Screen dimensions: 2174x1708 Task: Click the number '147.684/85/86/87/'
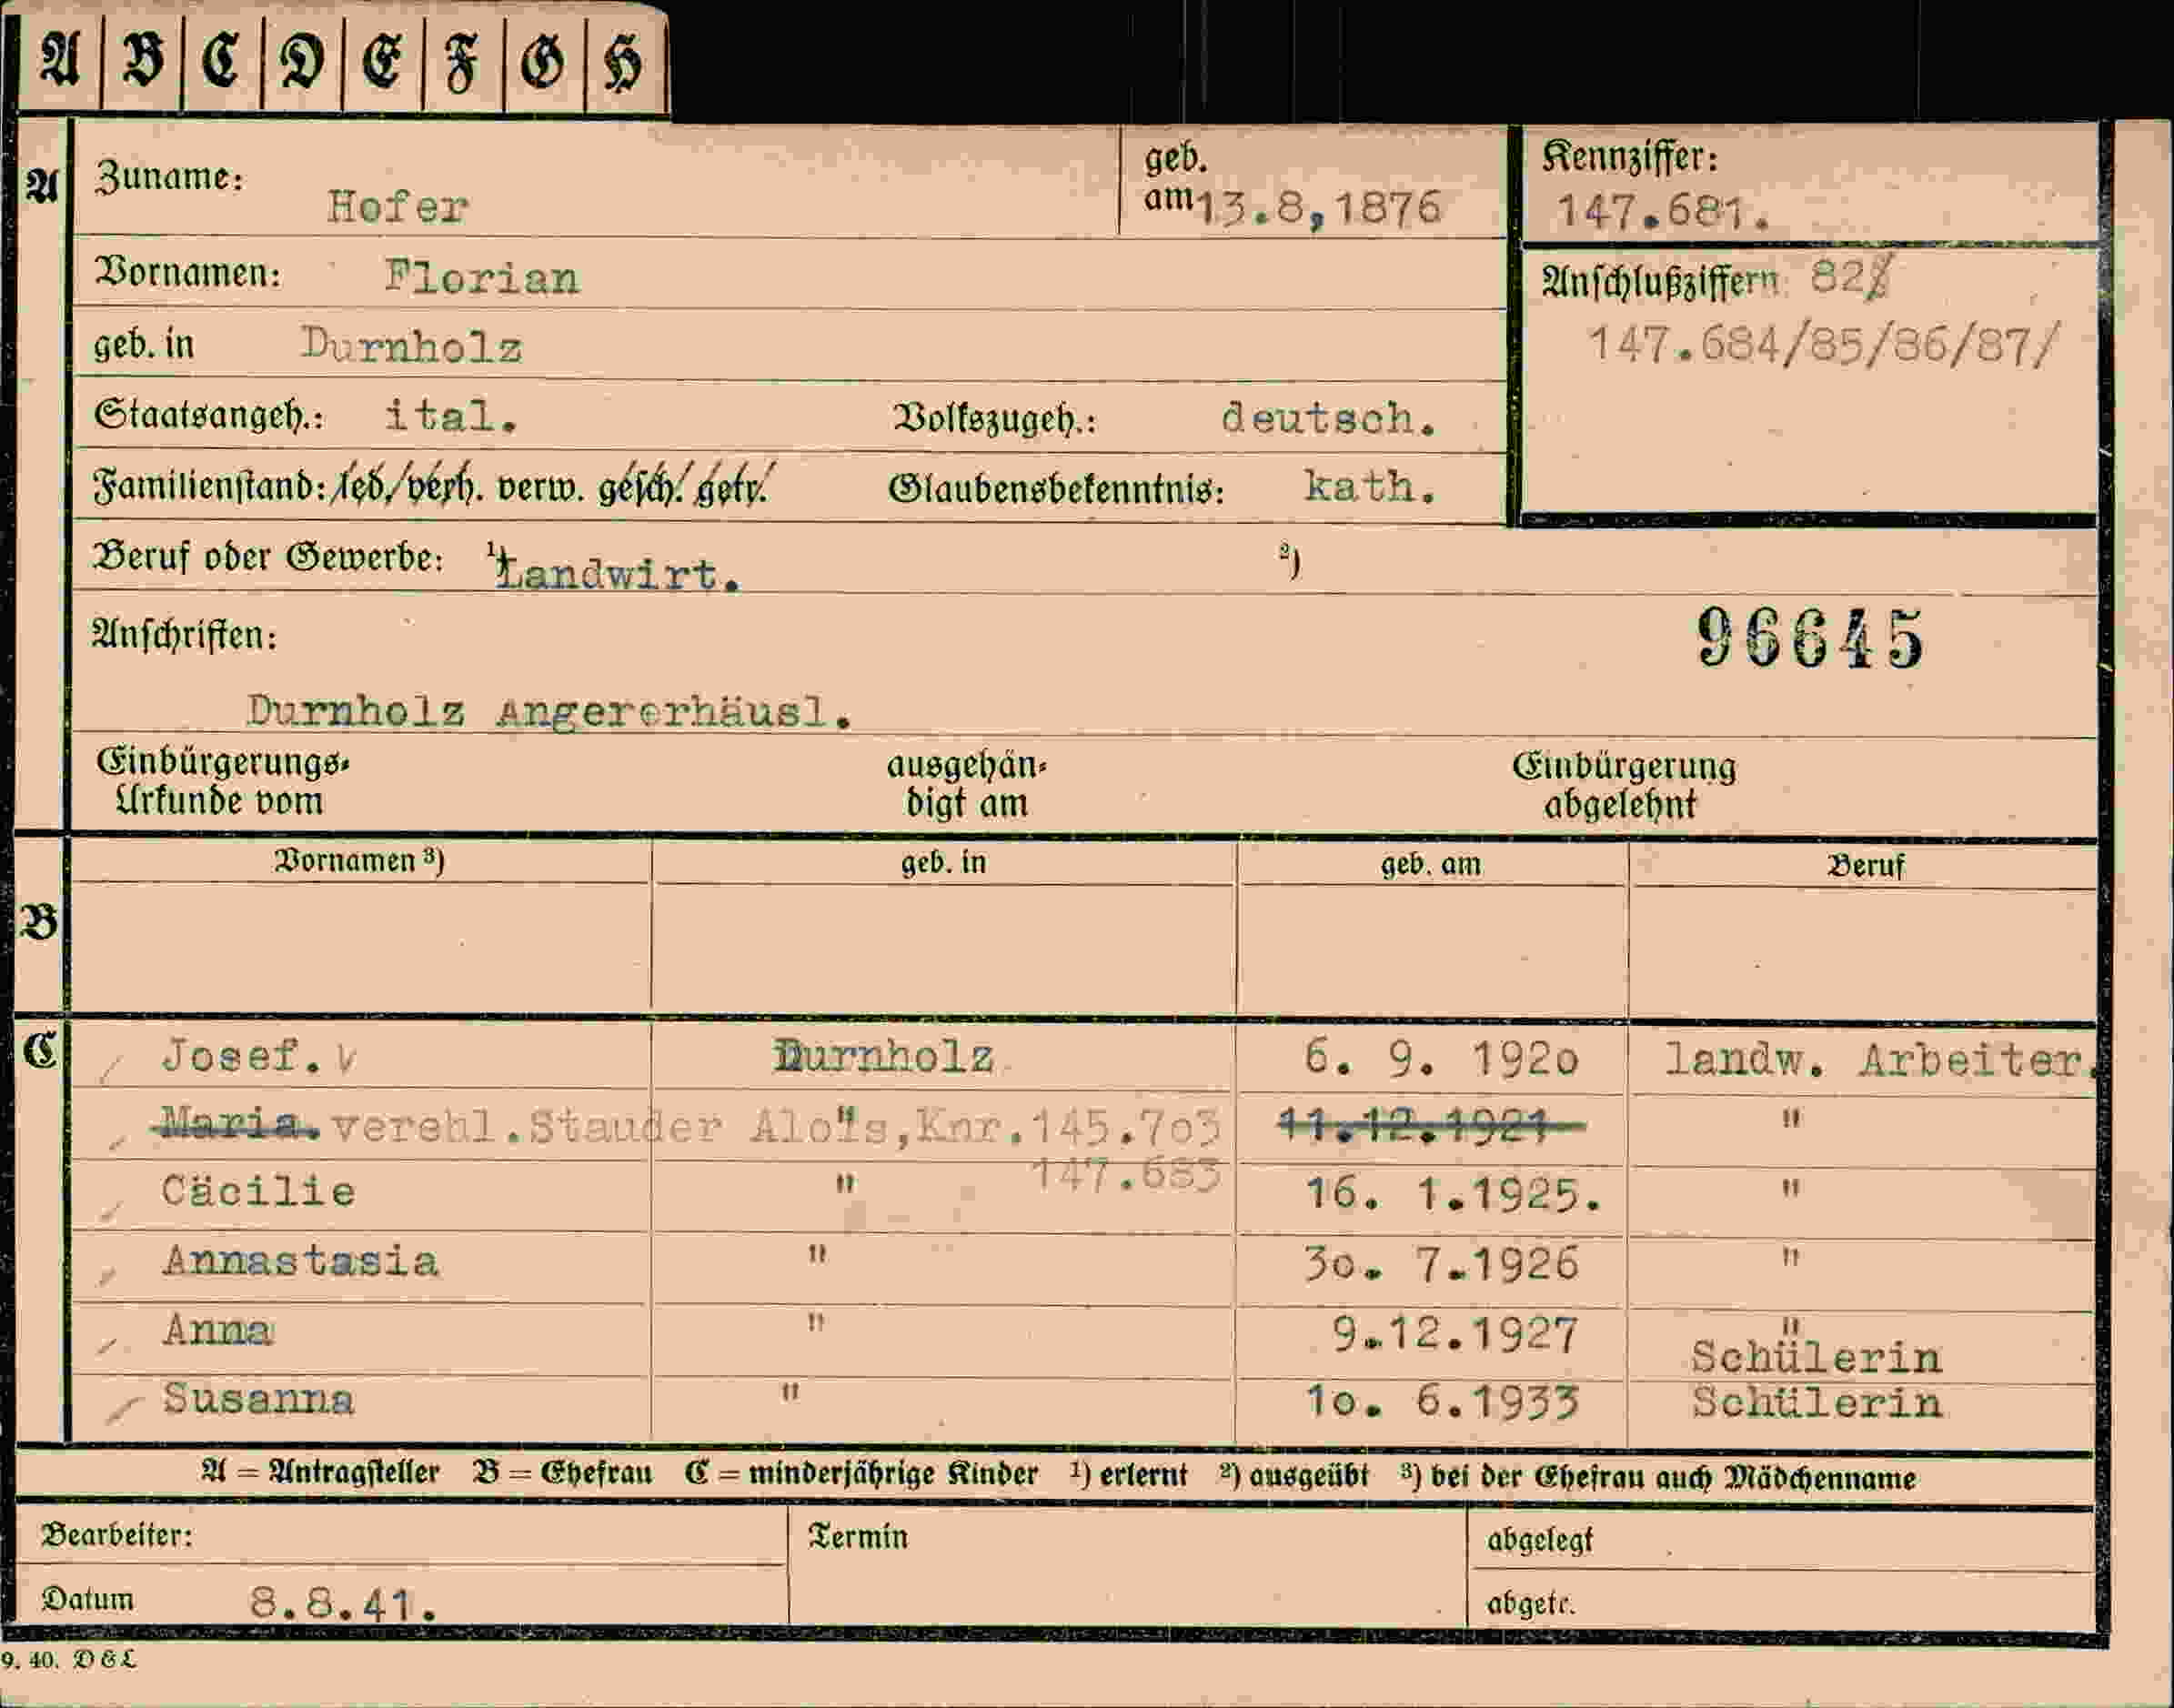point(1824,346)
